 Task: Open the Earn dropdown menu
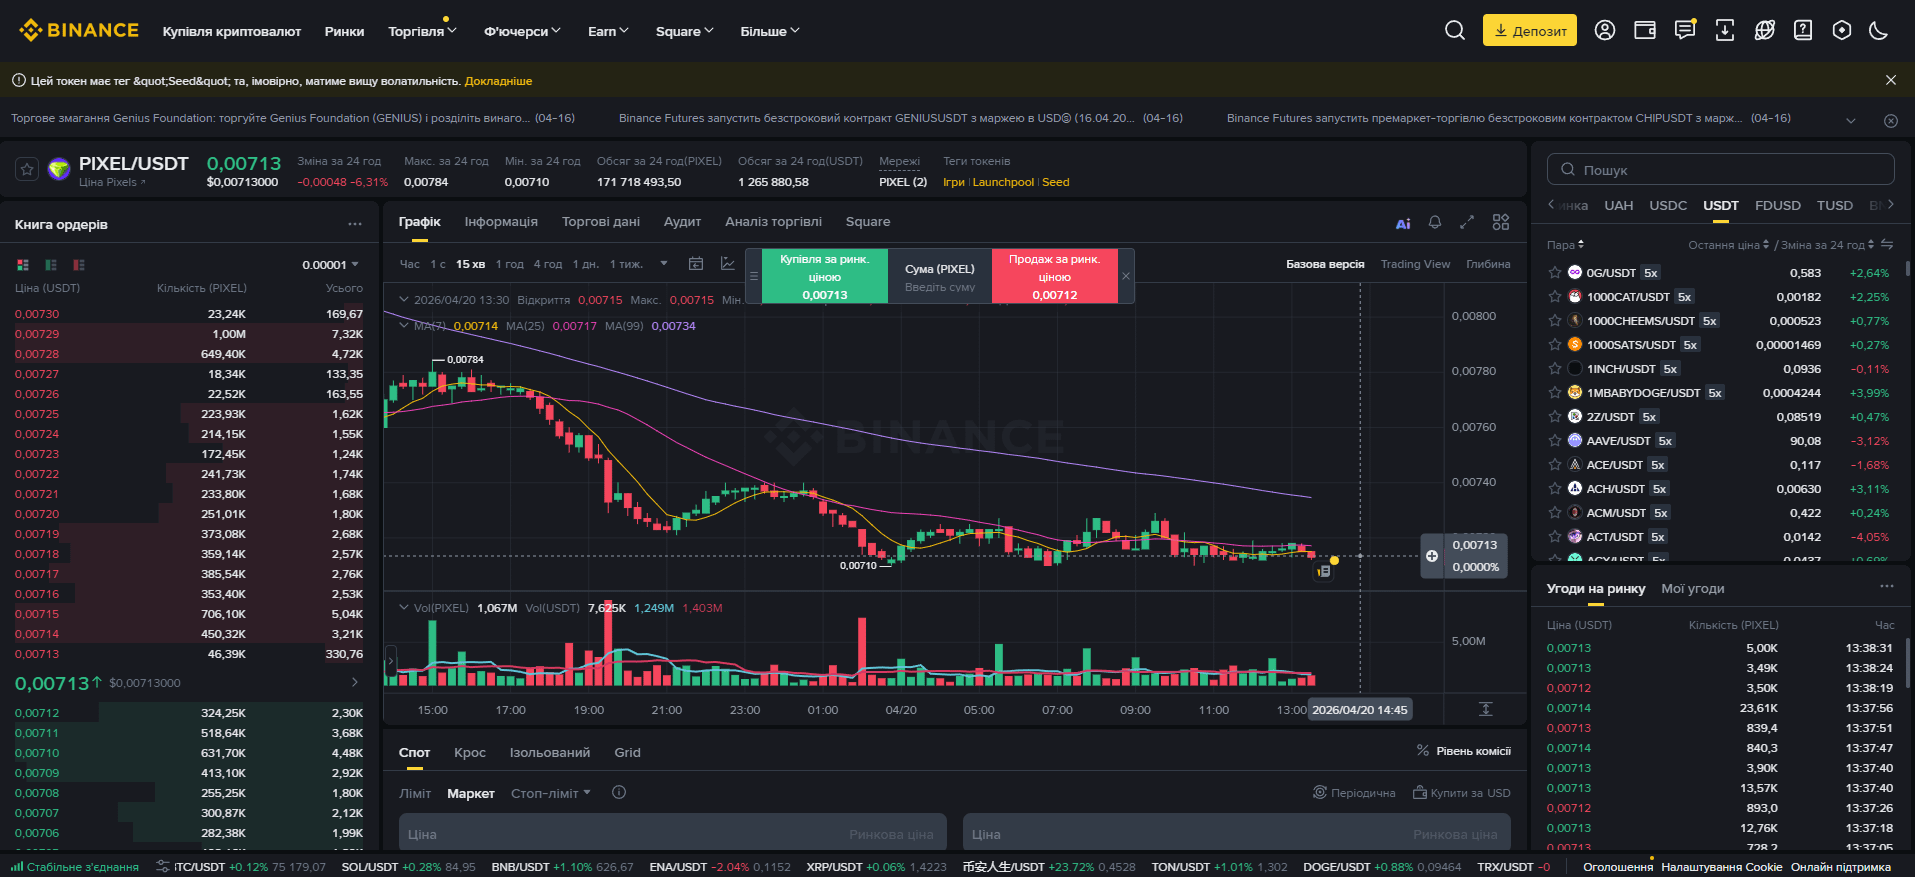coord(608,31)
